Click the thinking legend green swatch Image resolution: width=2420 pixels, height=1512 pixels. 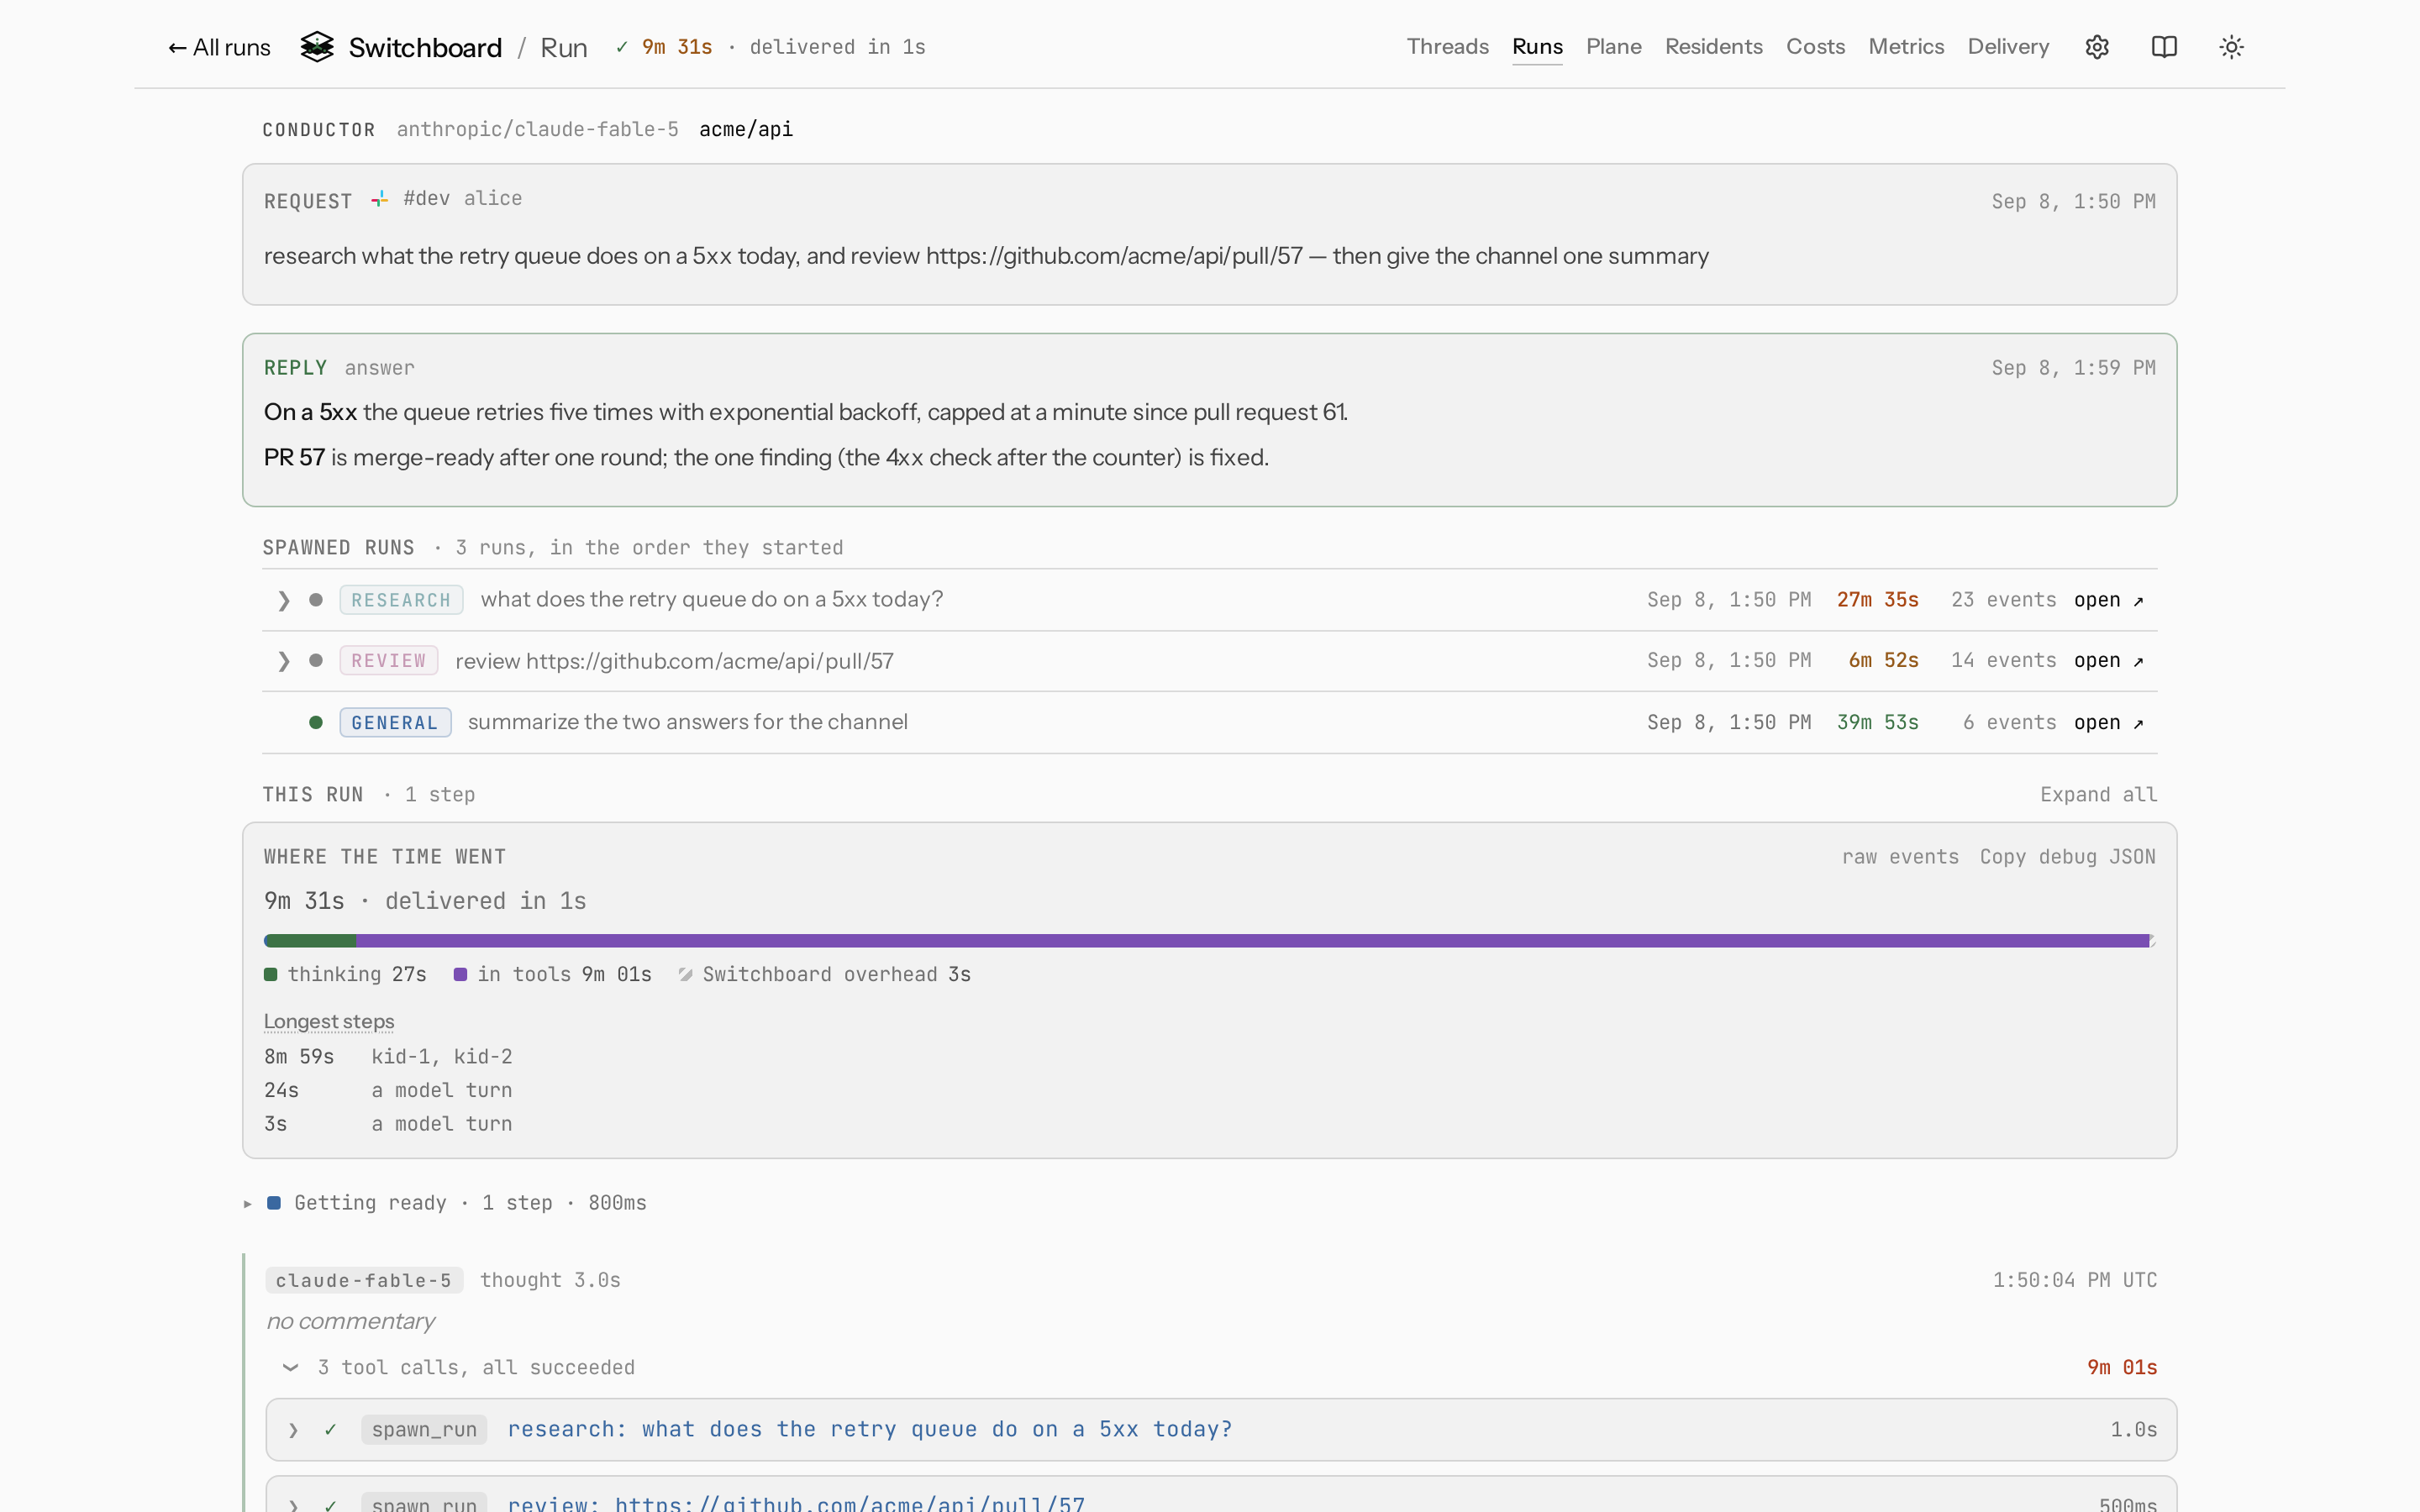(x=271, y=975)
